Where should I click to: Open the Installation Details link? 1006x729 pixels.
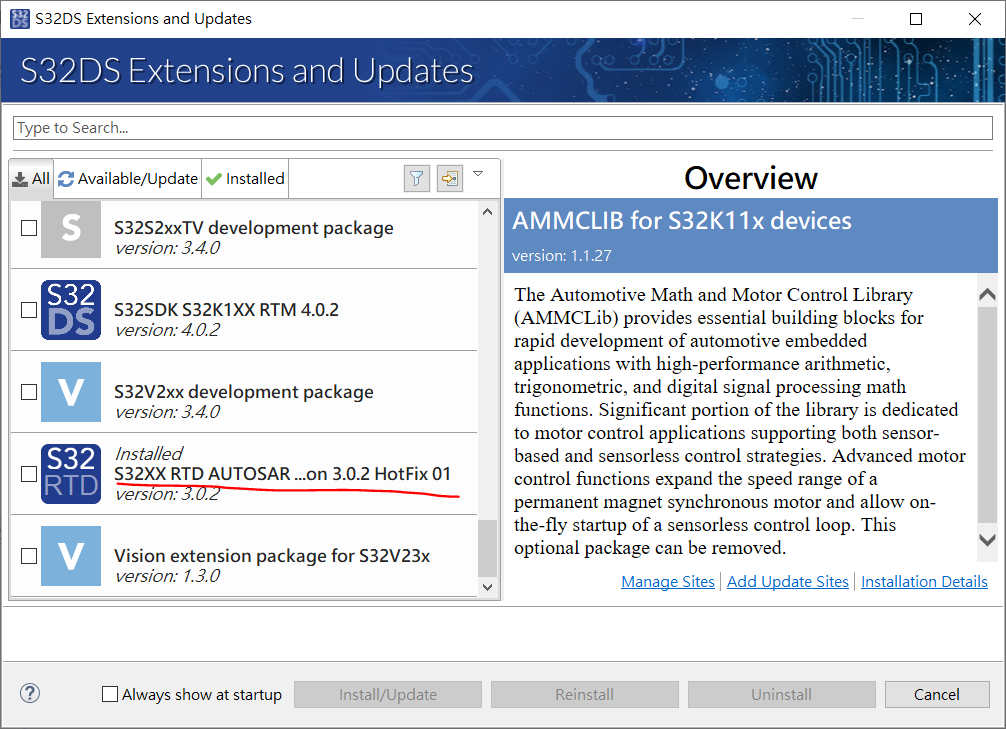924,581
